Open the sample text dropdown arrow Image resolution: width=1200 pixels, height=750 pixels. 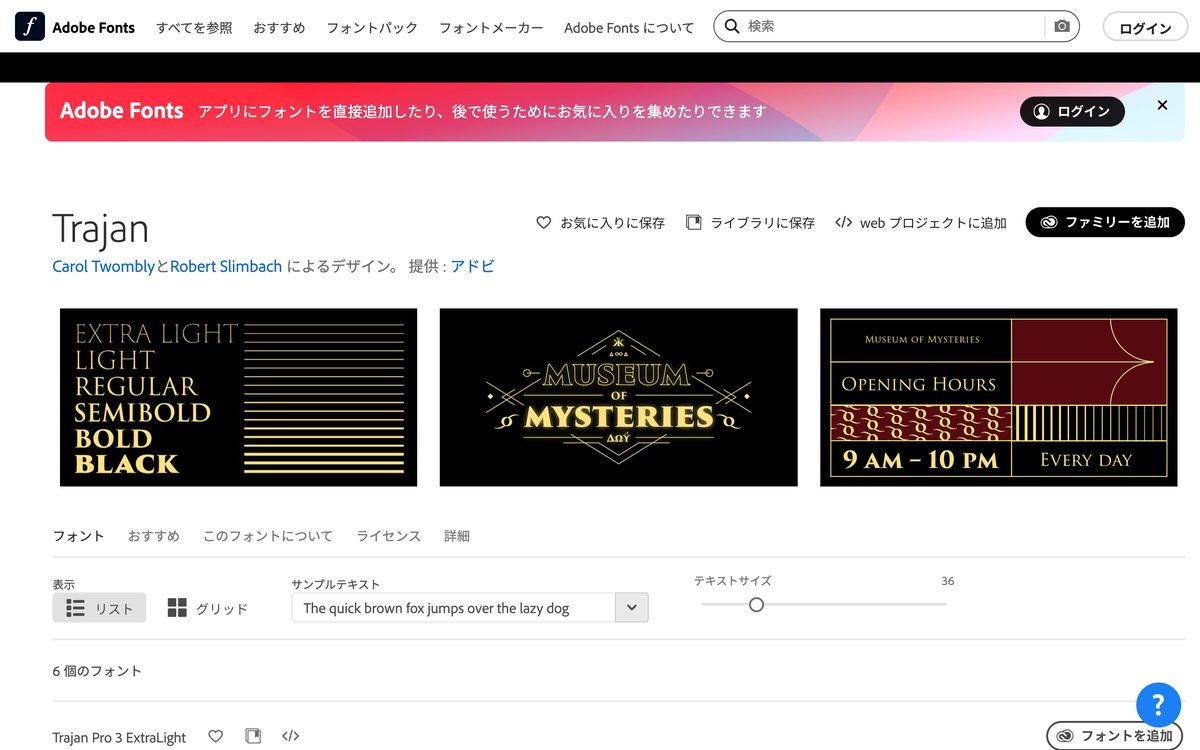(631, 608)
